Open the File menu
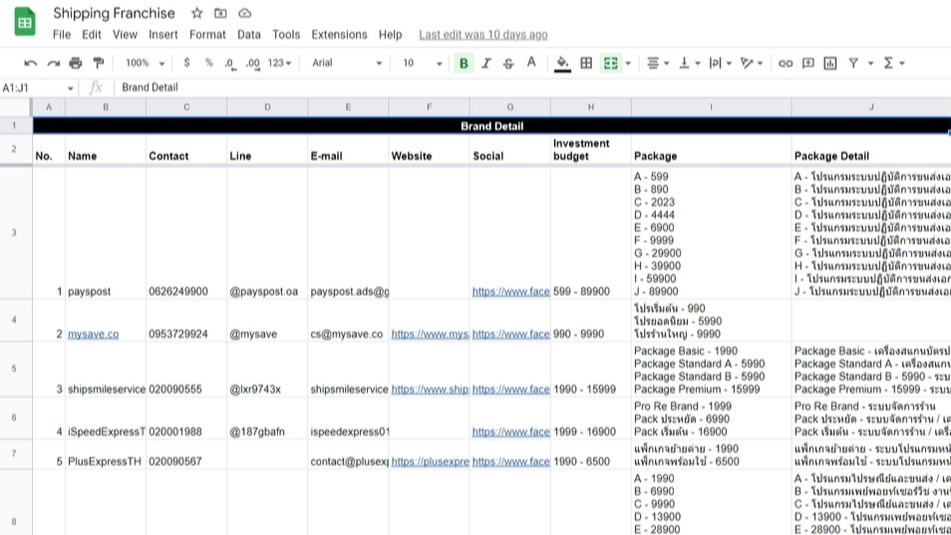The width and height of the screenshot is (951, 535). 61,35
